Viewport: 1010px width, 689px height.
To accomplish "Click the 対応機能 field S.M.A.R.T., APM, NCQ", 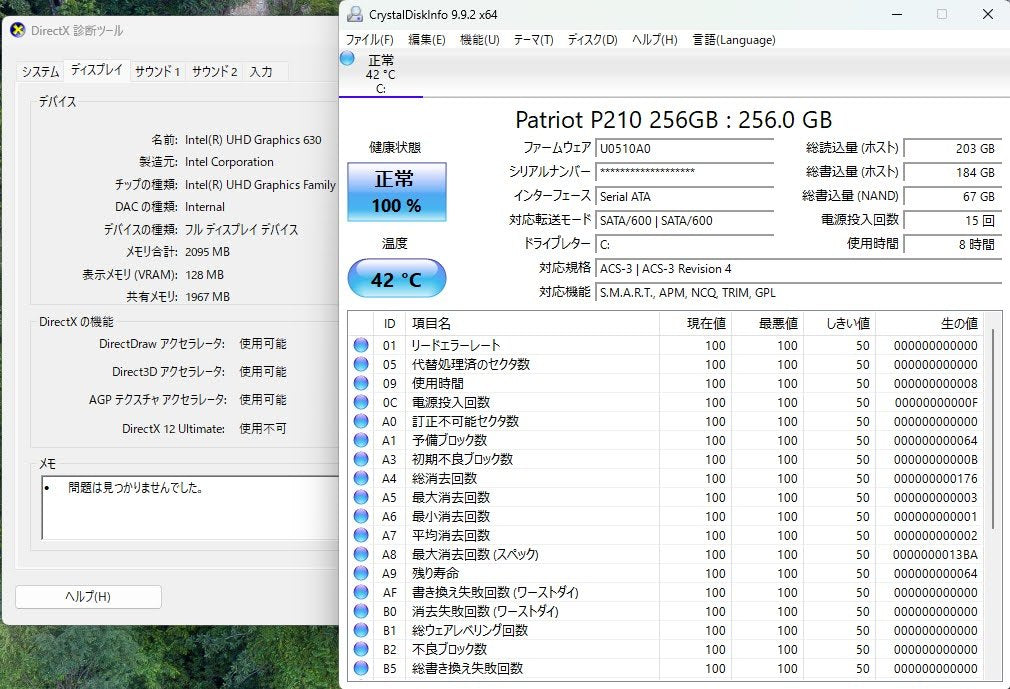I will [799, 293].
